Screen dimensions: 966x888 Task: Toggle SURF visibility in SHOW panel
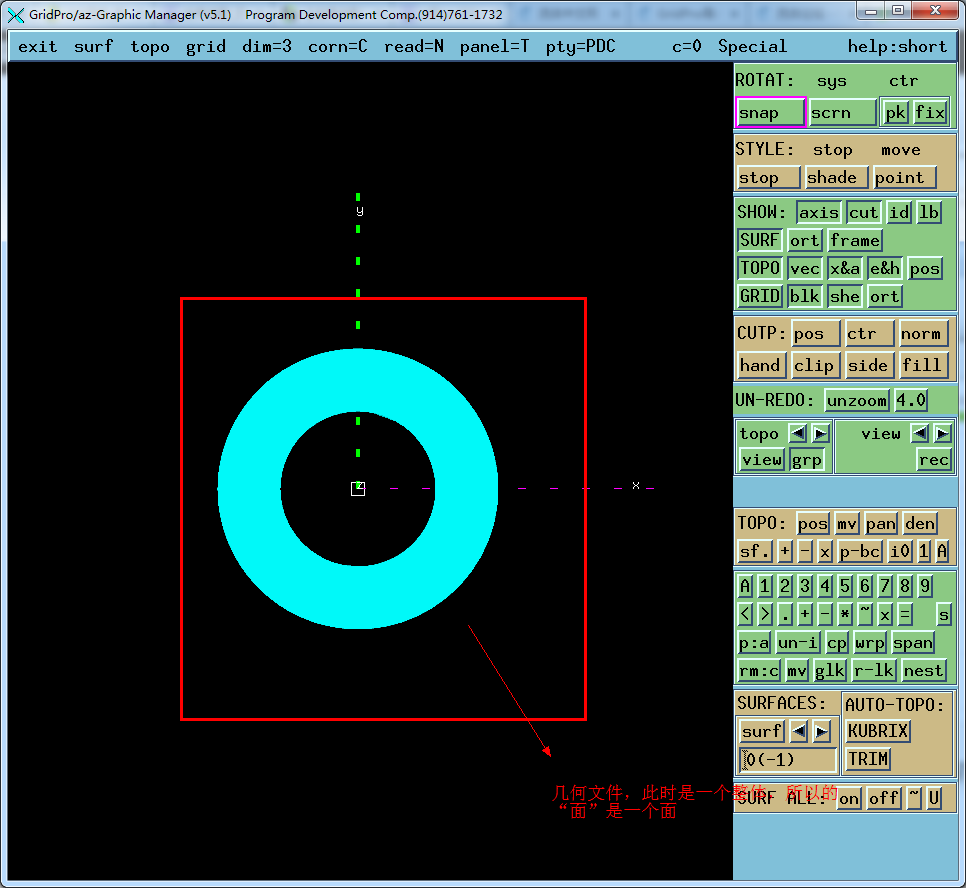point(760,240)
